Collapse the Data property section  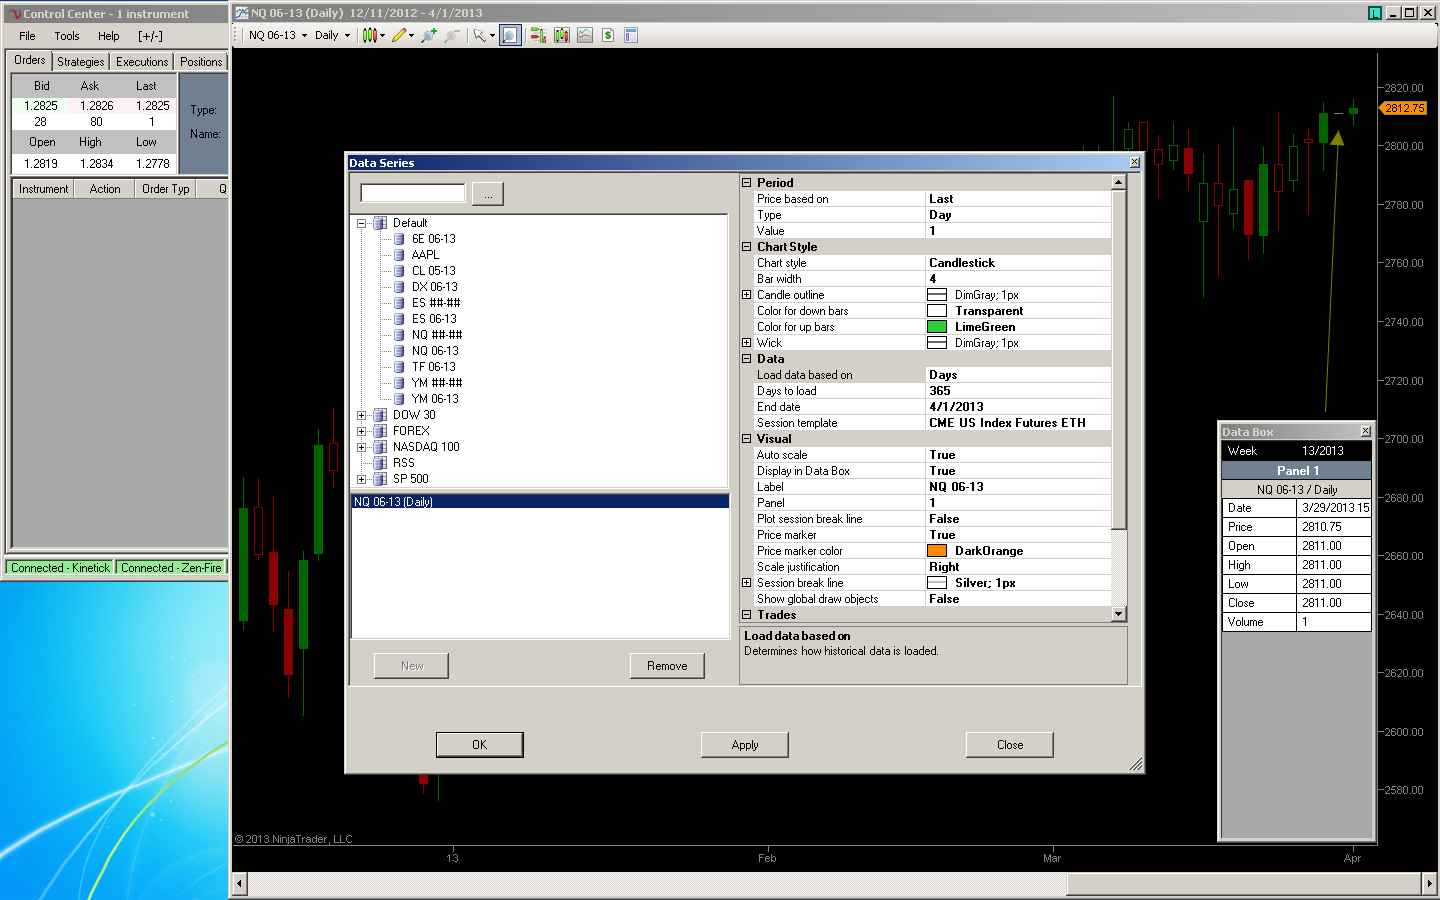[x=747, y=359]
